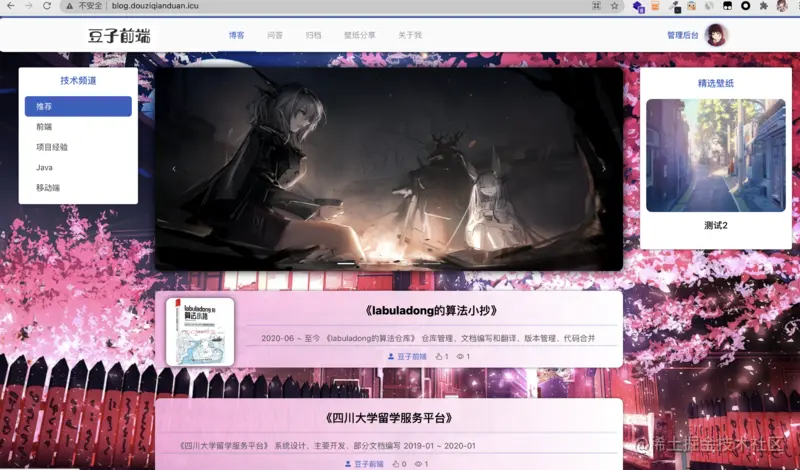Open the 归档 nav tab

[313, 35]
